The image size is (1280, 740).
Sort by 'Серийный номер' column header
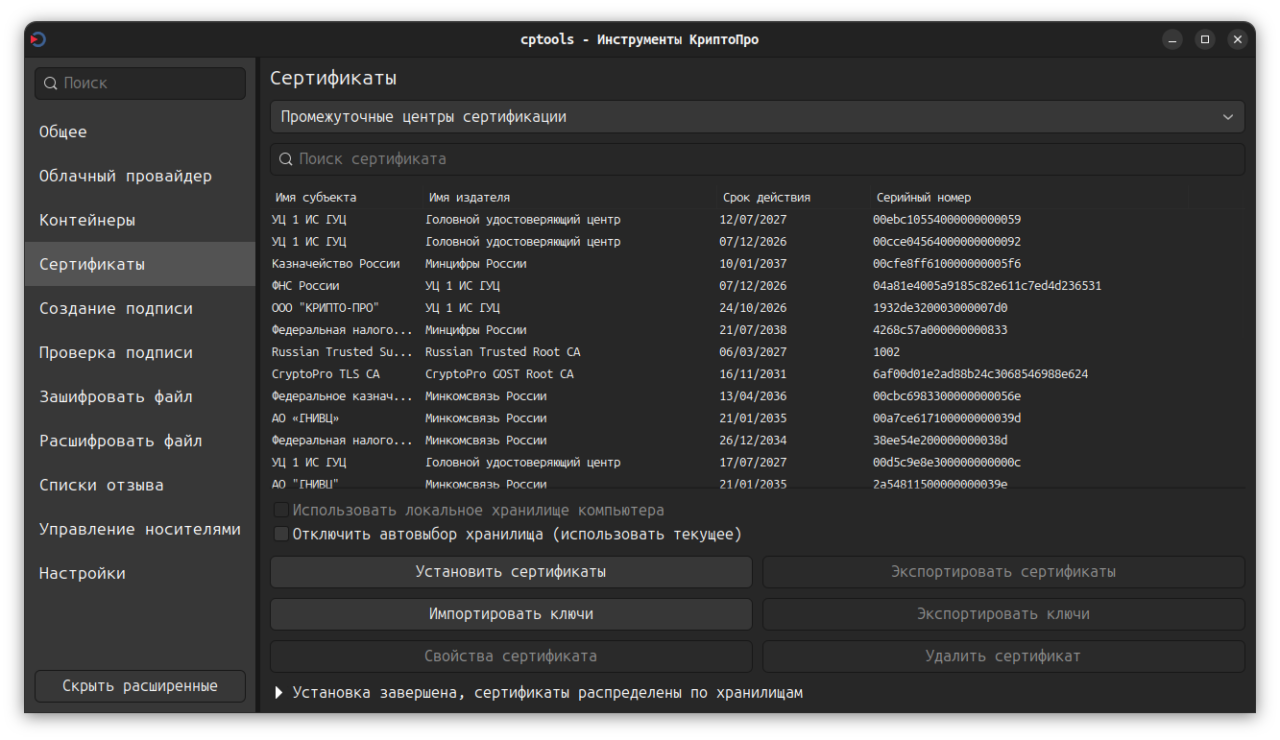pos(924,198)
